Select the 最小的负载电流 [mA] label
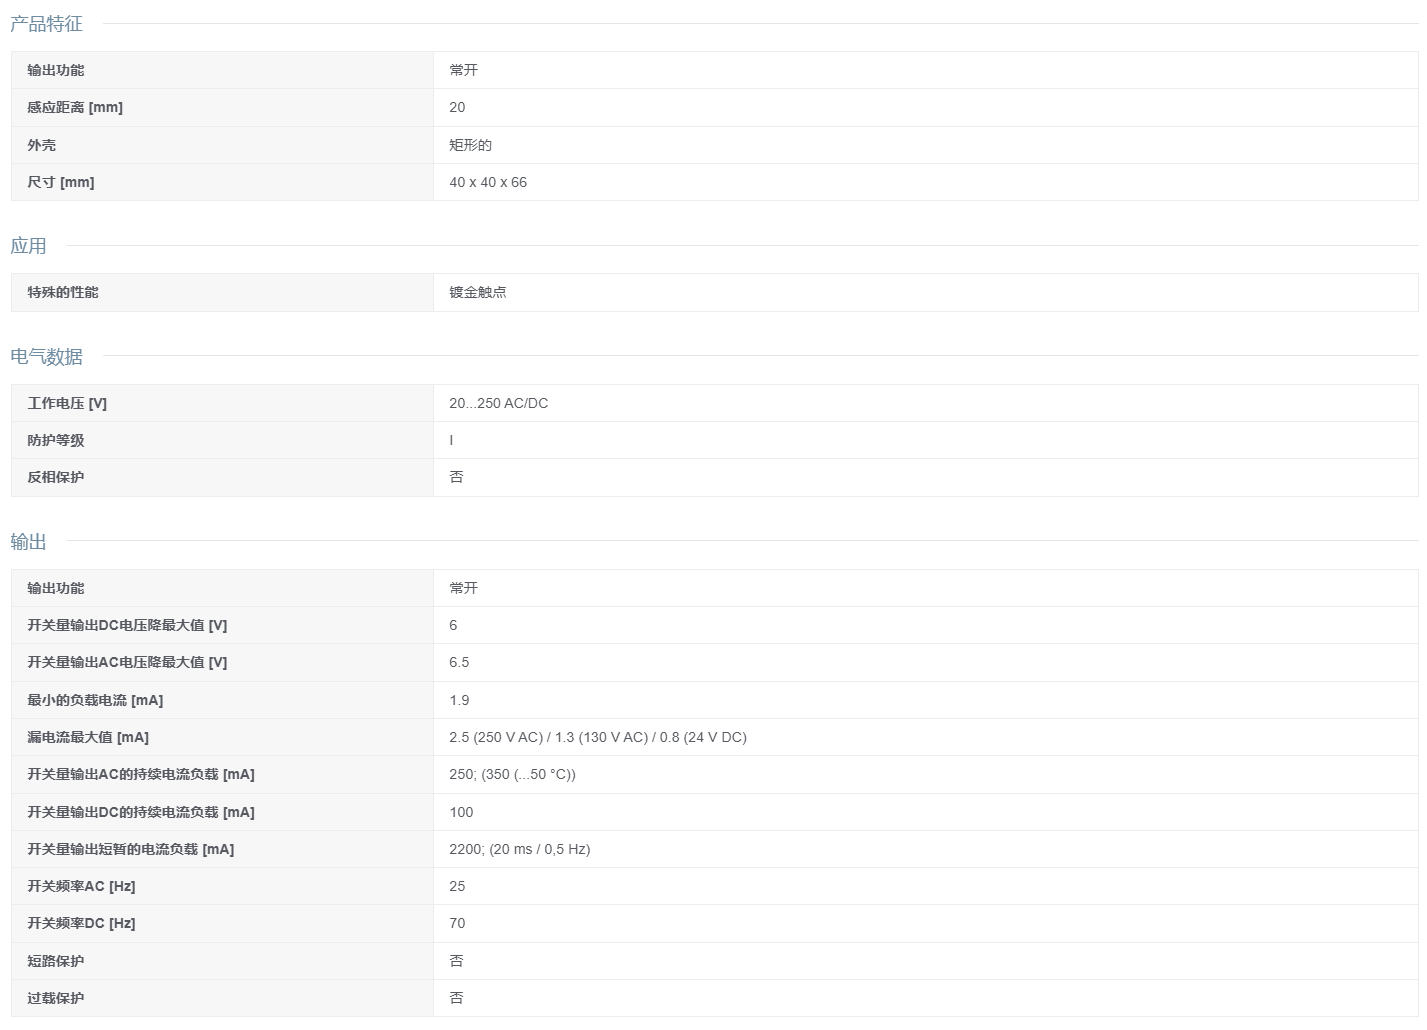The height and width of the screenshot is (1030, 1427). (x=95, y=700)
